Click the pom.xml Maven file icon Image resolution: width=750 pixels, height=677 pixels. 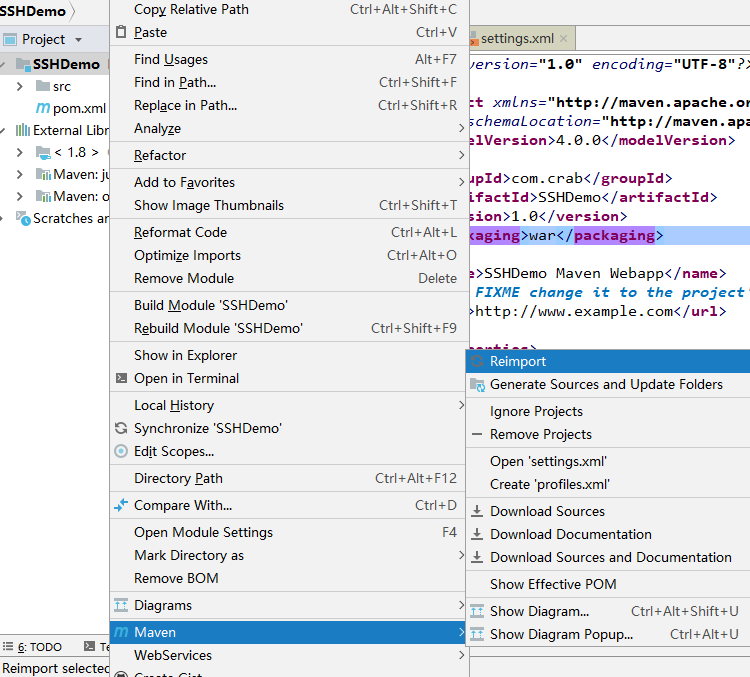click(43, 108)
